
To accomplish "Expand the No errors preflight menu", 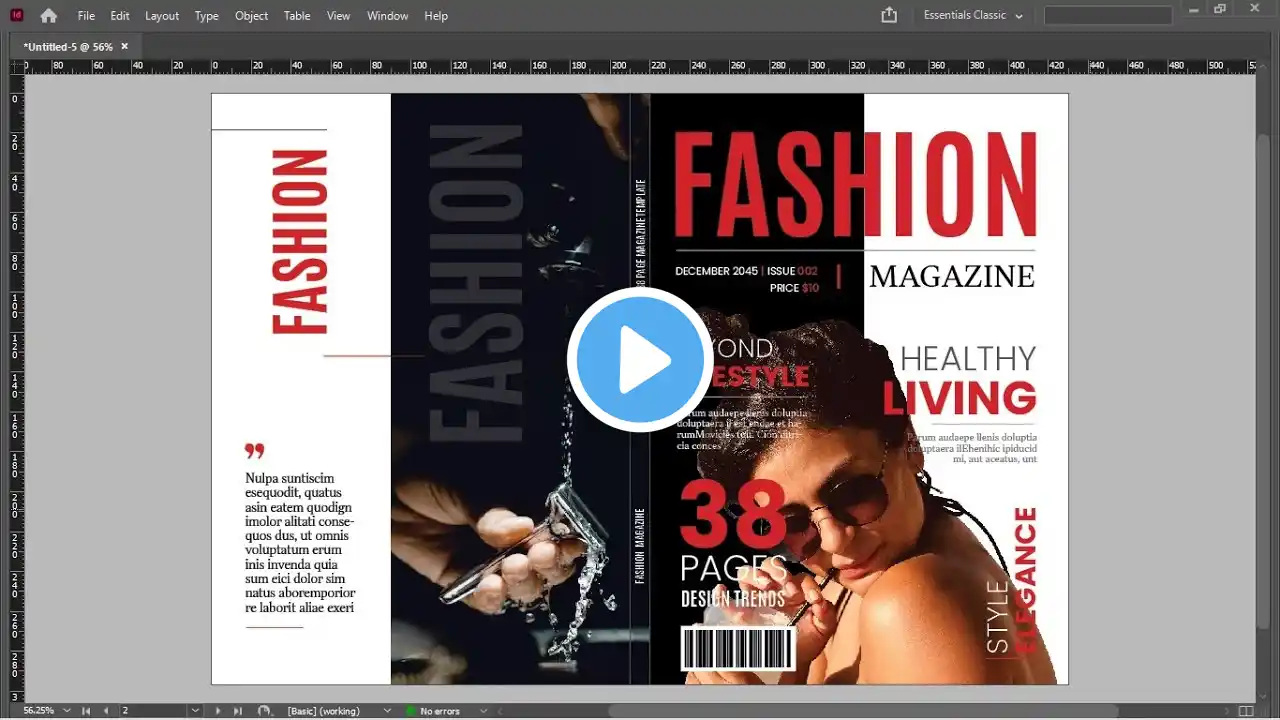I will (484, 711).
